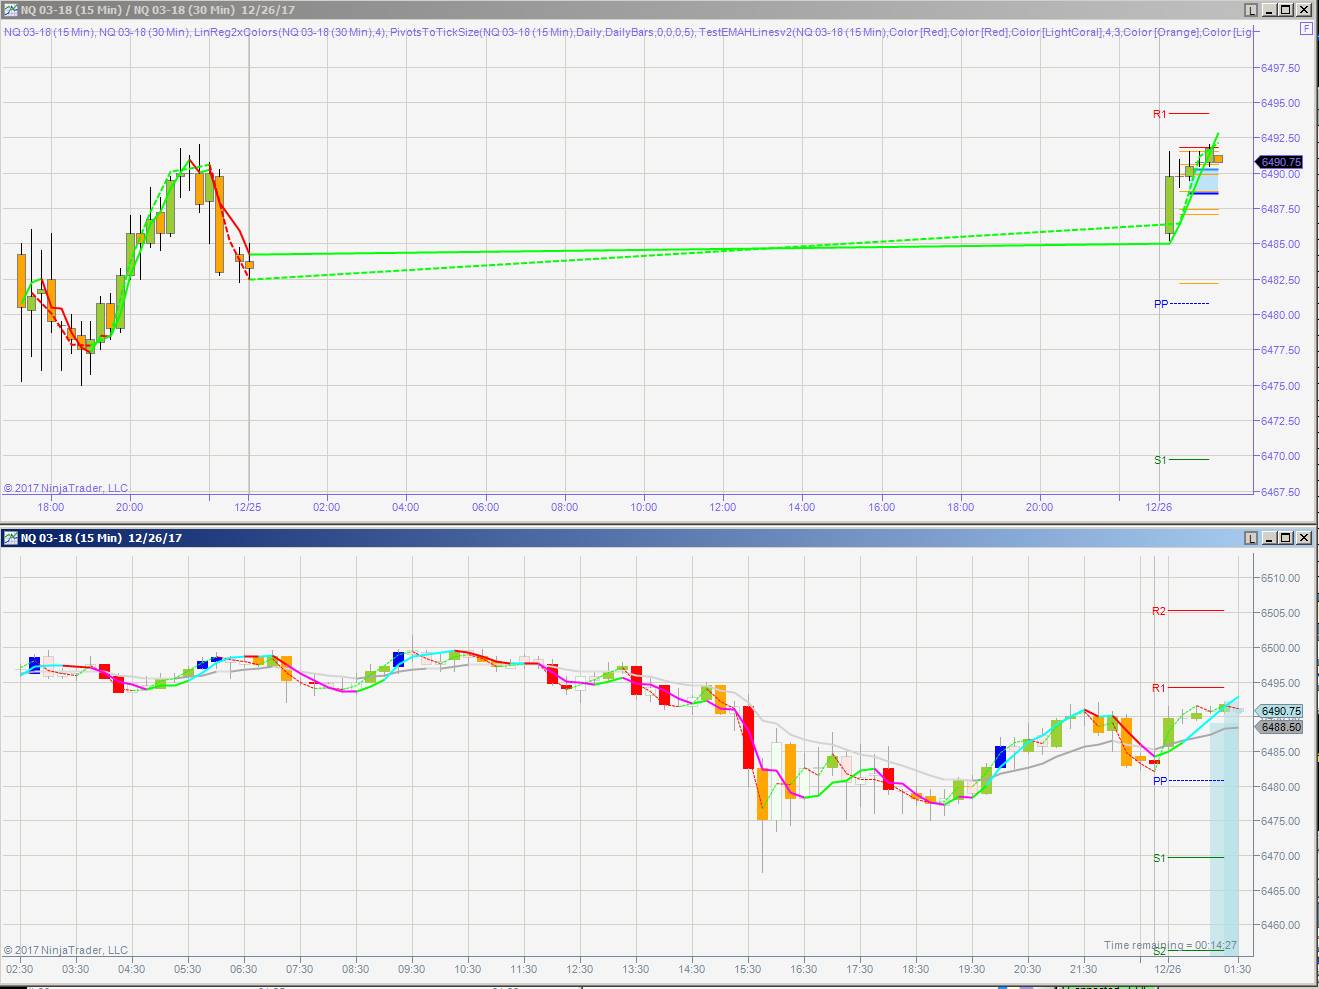Click the light blue shaded bar region in lower chart
Screen dimensions: 1319x989
click(1224, 830)
